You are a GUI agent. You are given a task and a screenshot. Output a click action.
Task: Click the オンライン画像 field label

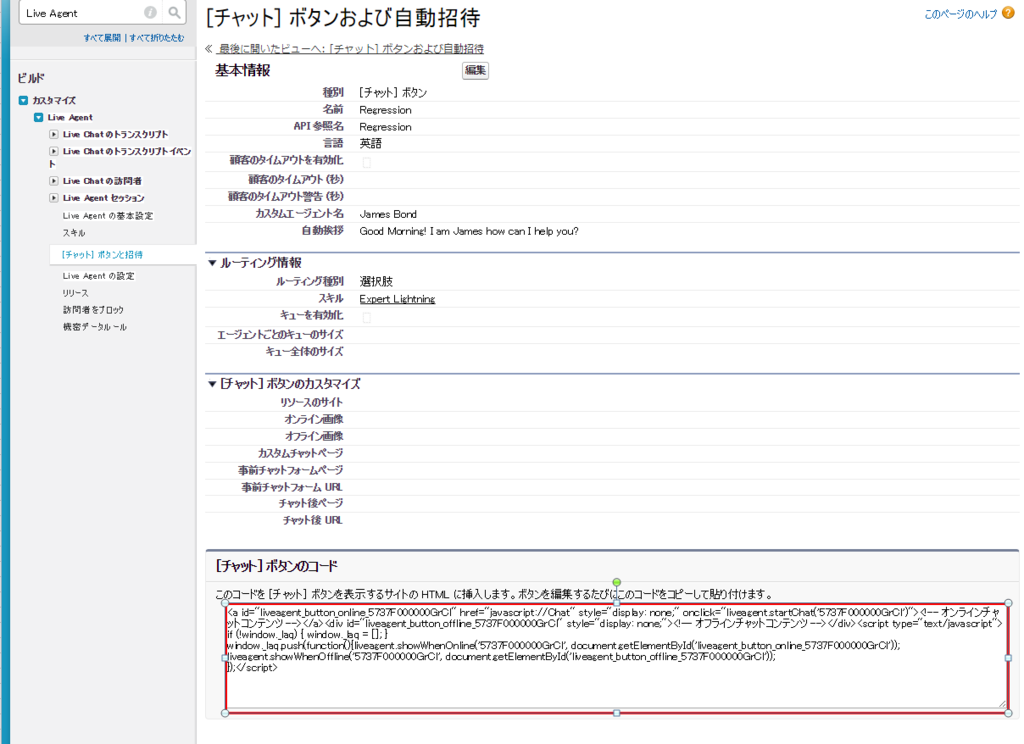(313, 419)
